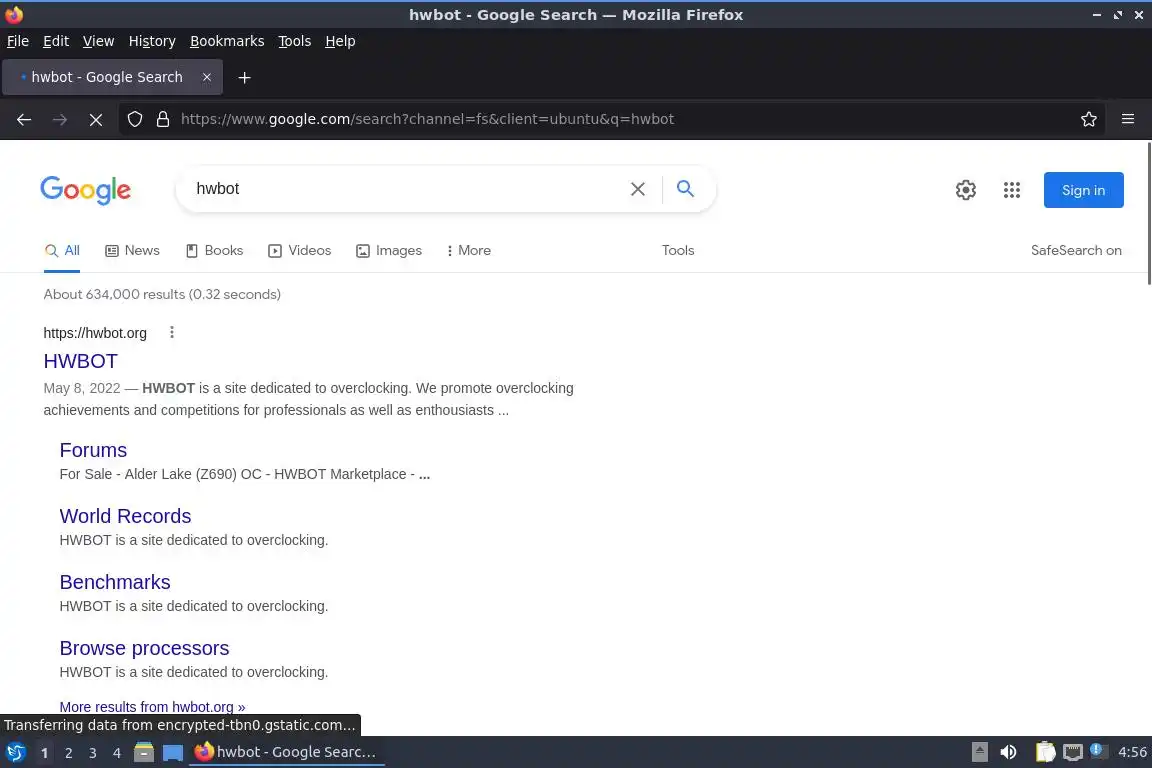Image resolution: width=1152 pixels, height=768 pixels.
Task: Open the HWBOT result title link
Action: click(x=80, y=362)
